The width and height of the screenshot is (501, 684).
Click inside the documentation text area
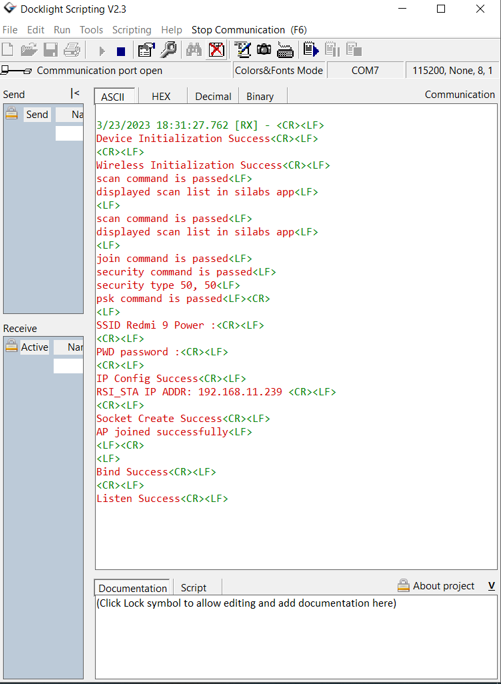click(296, 637)
